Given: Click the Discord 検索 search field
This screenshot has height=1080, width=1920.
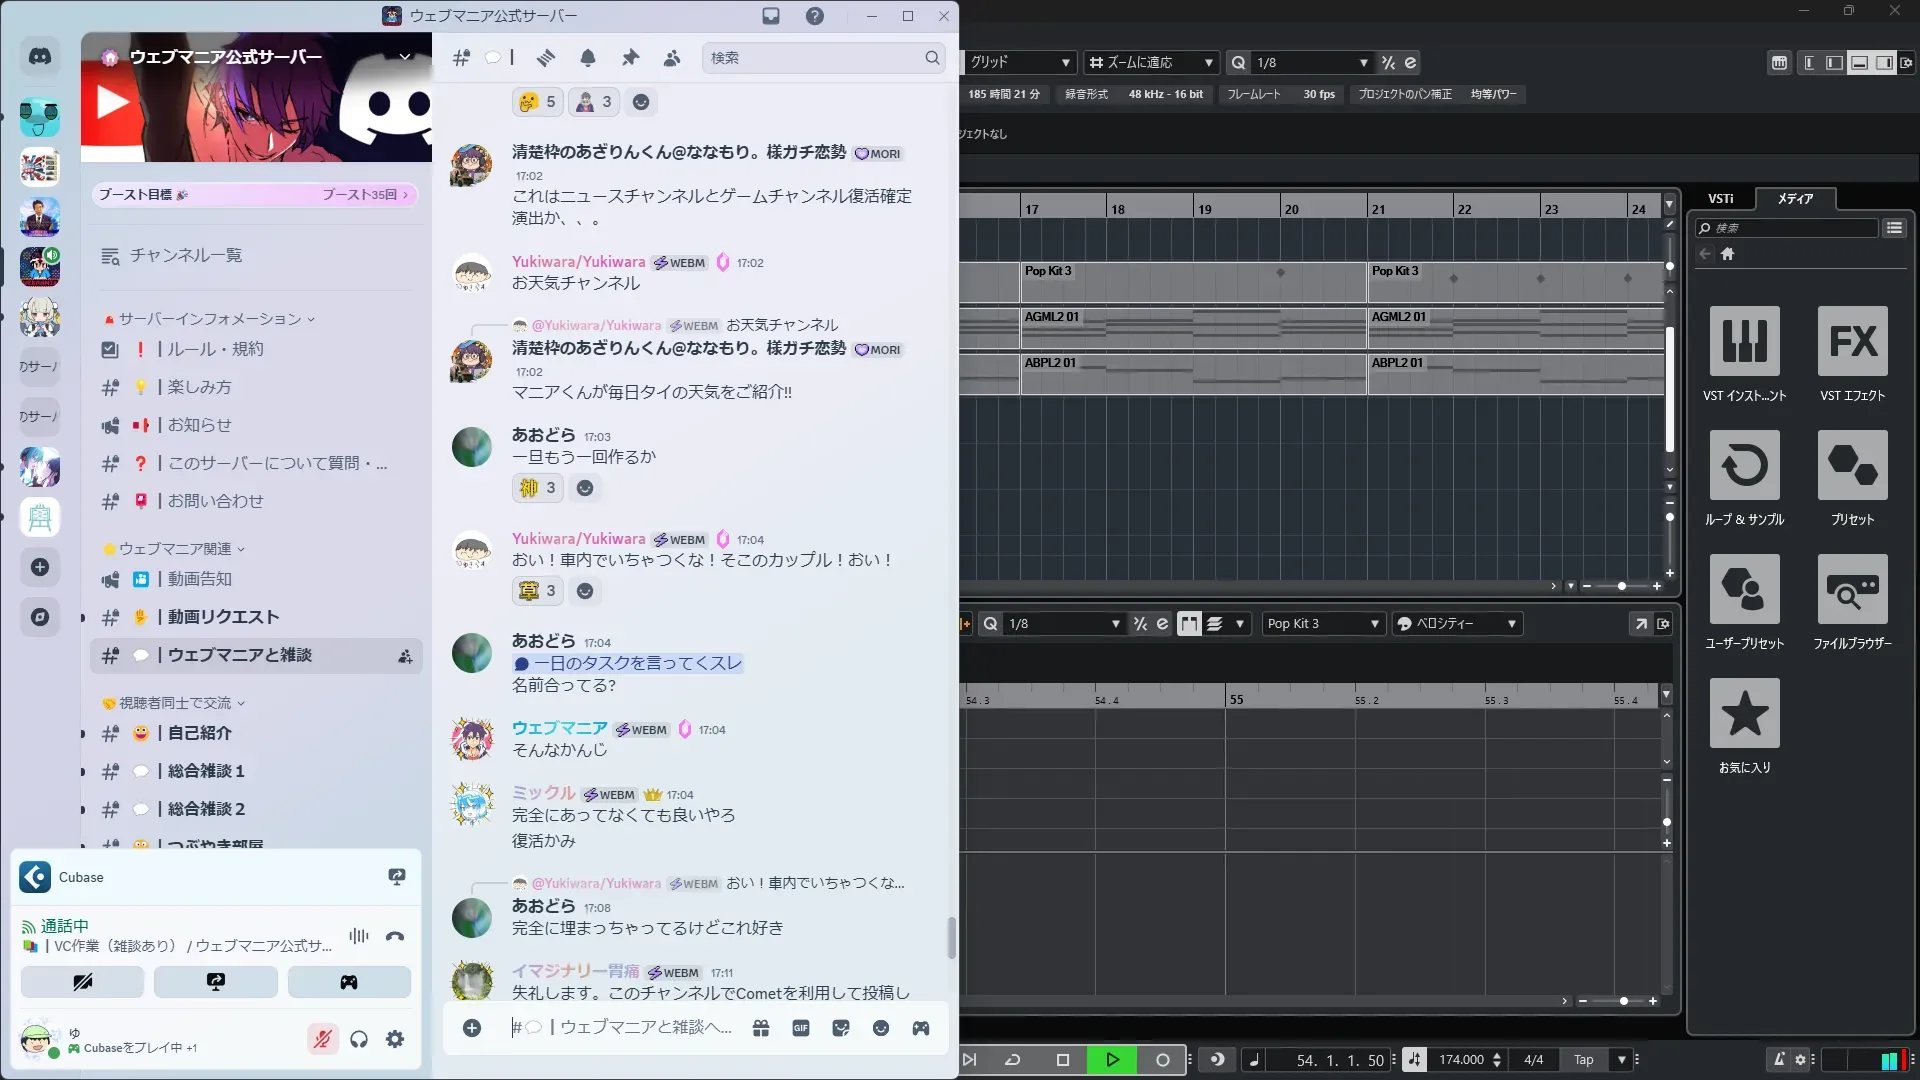Looking at the screenshot, I should click(x=815, y=58).
